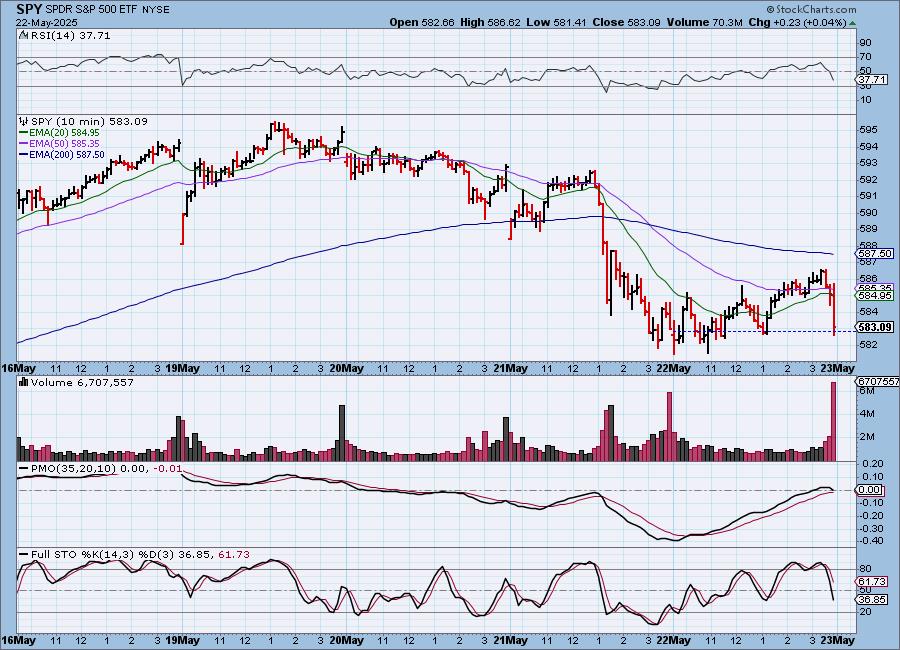
Task: Click the EMA(200) 587.50 legend text
Action: 67,154
